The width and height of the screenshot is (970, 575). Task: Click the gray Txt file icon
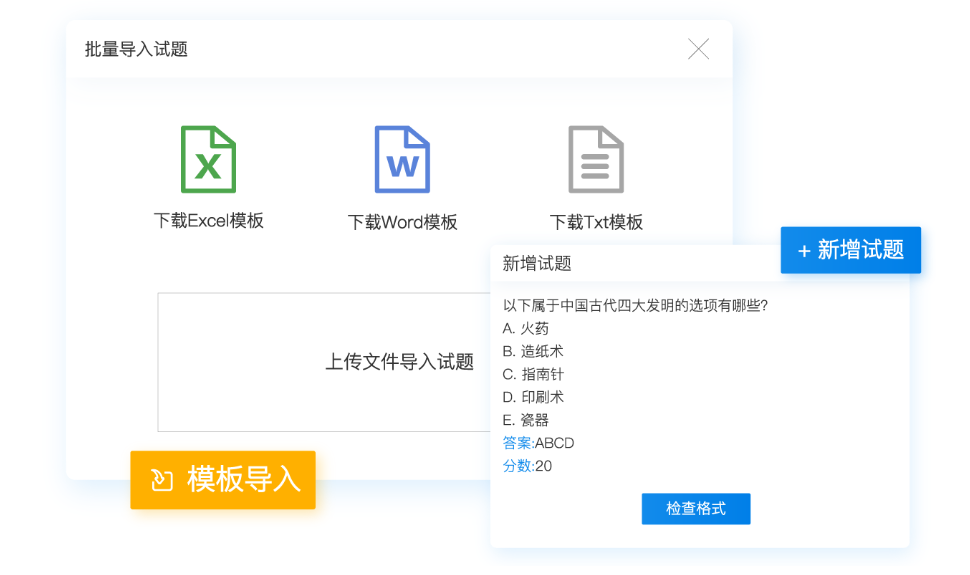pos(596,159)
